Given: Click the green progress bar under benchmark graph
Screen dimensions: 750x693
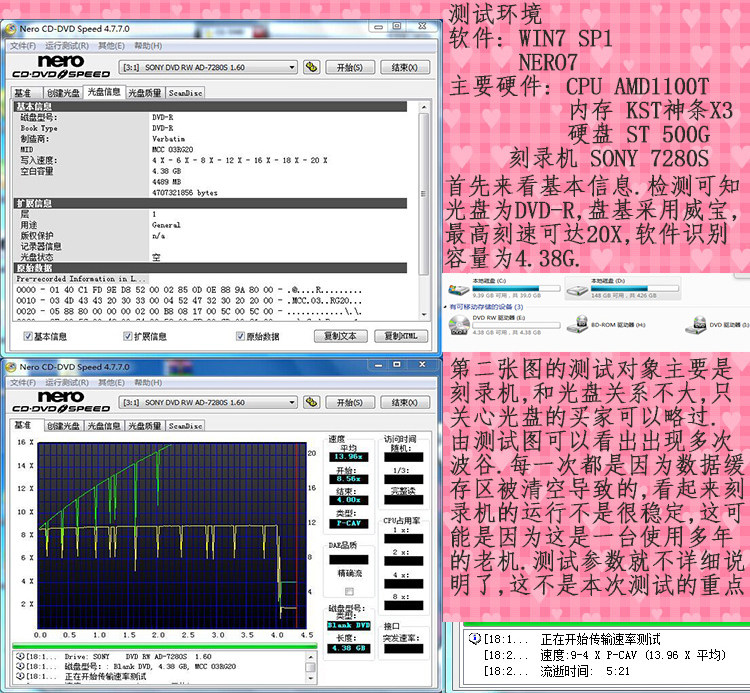Looking at the screenshot, I should click(164, 646).
